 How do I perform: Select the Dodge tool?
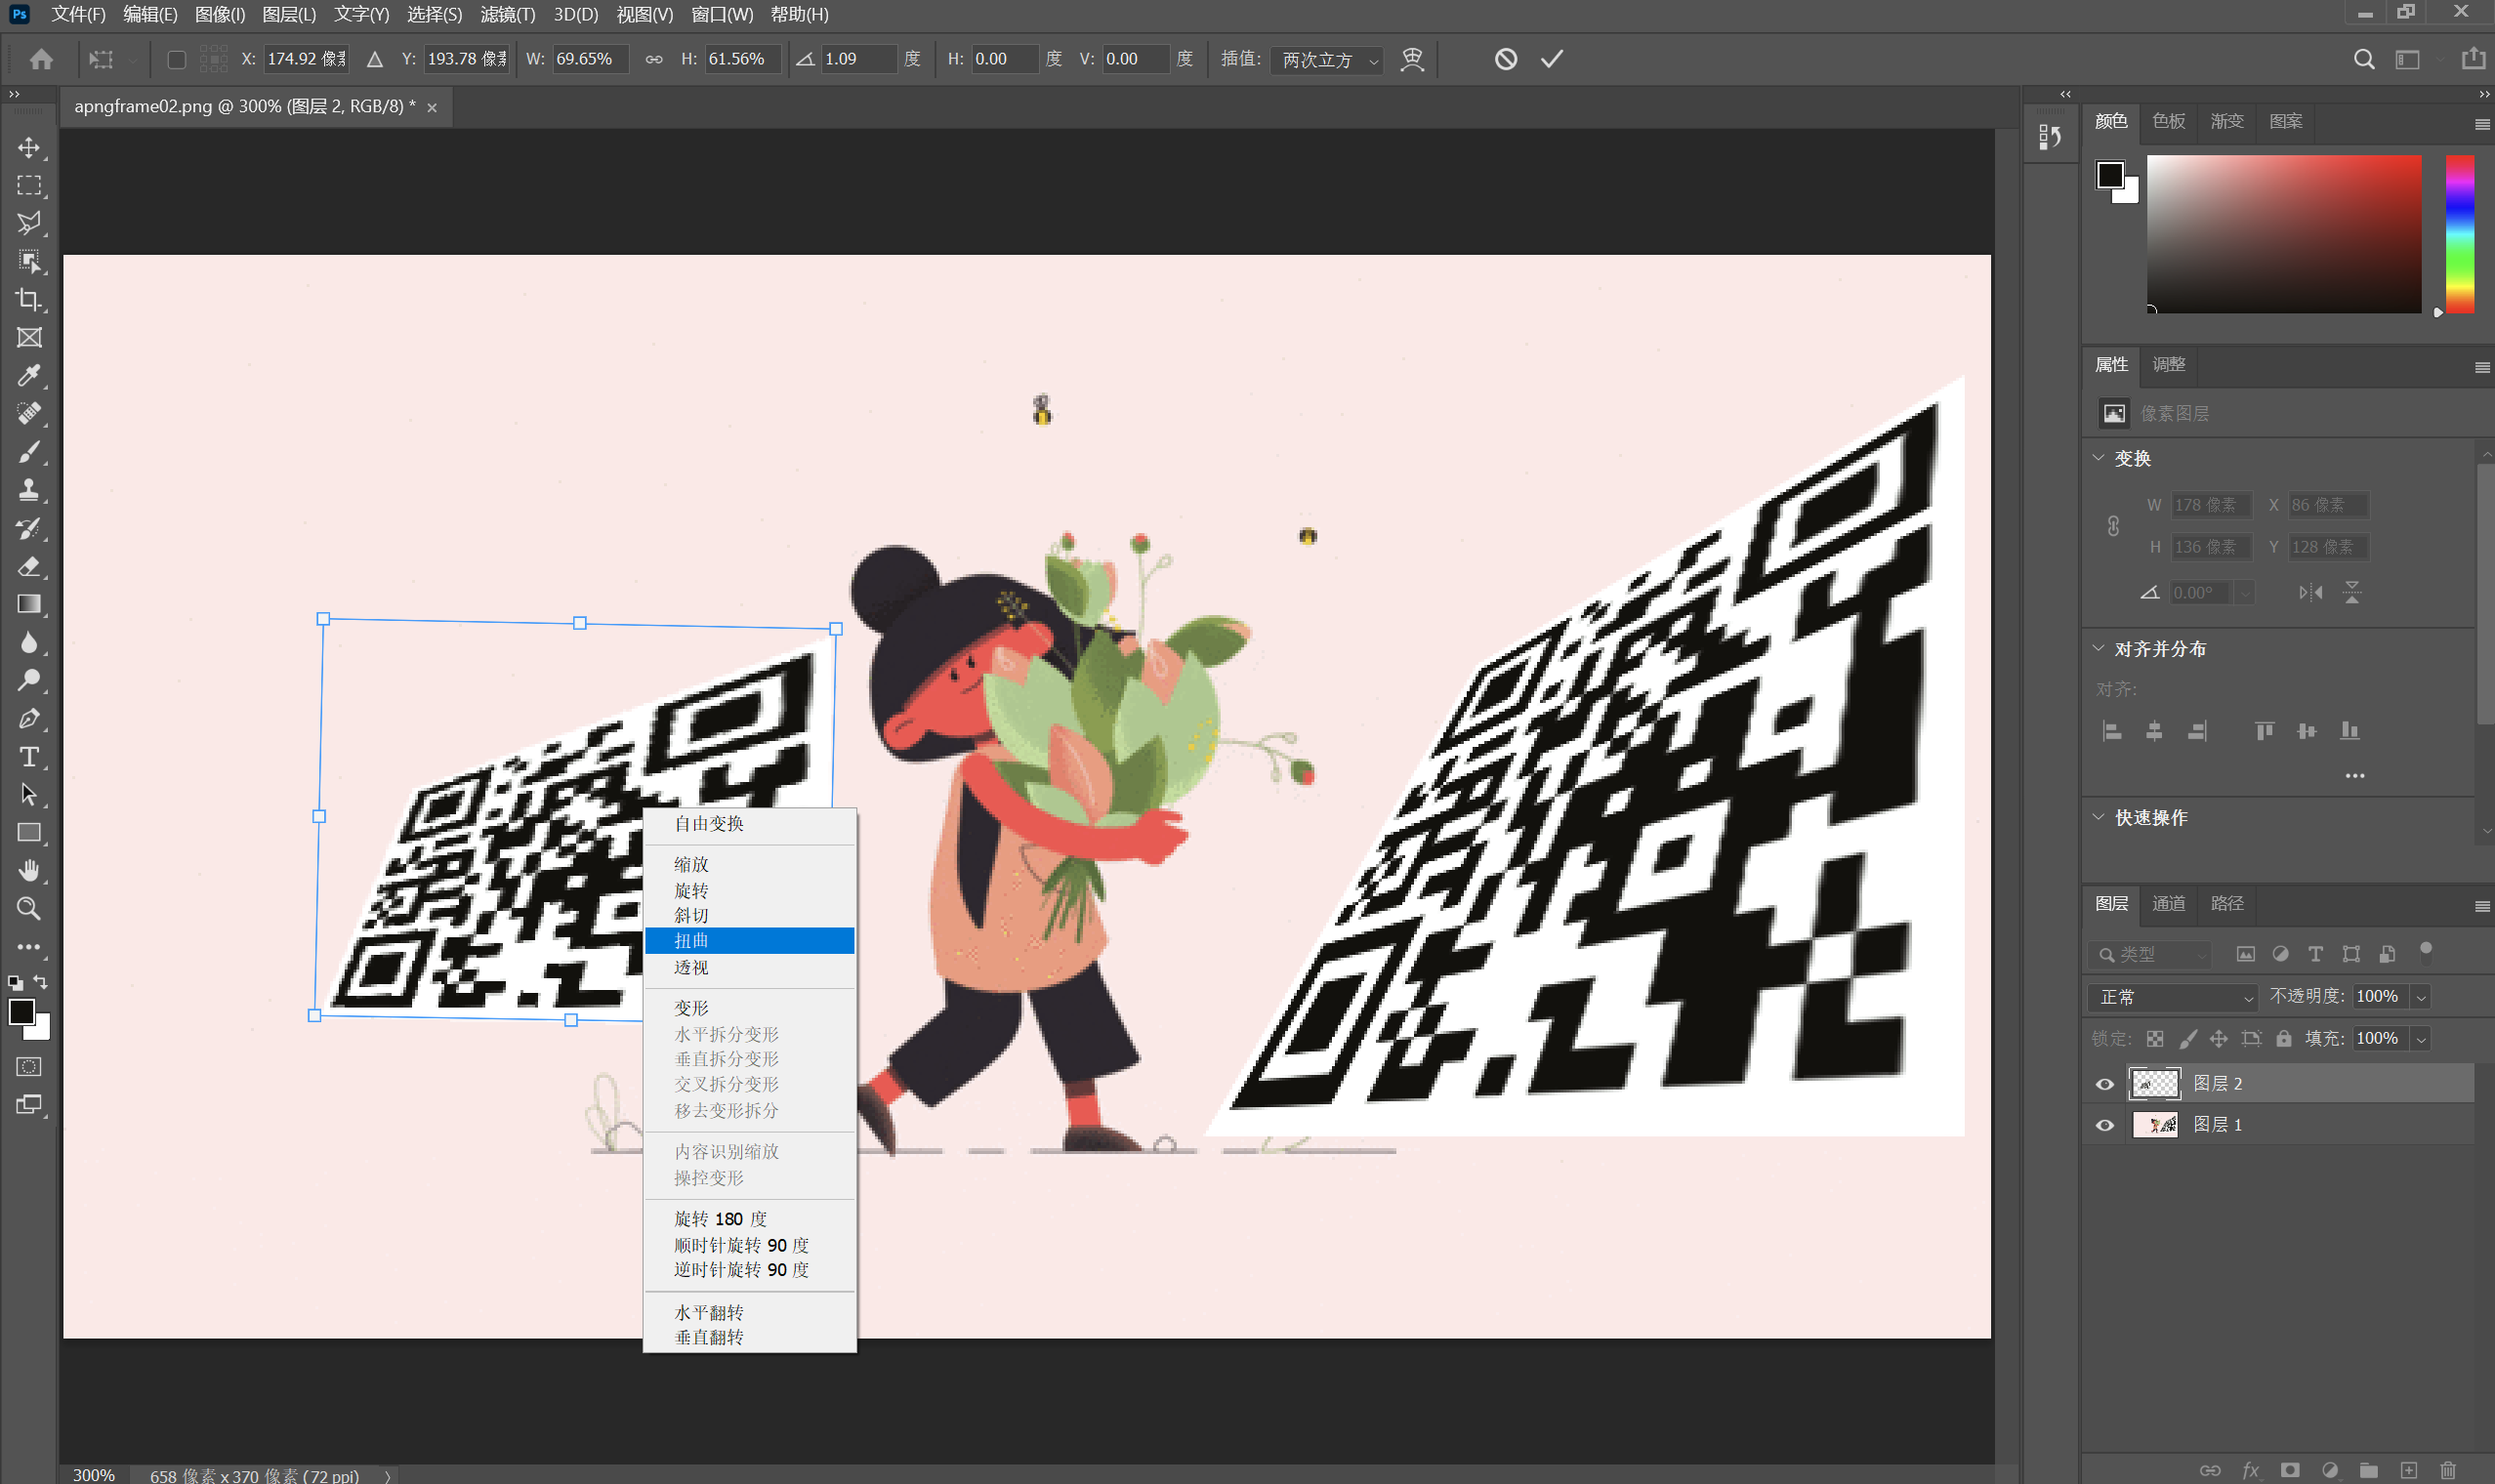(29, 680)
